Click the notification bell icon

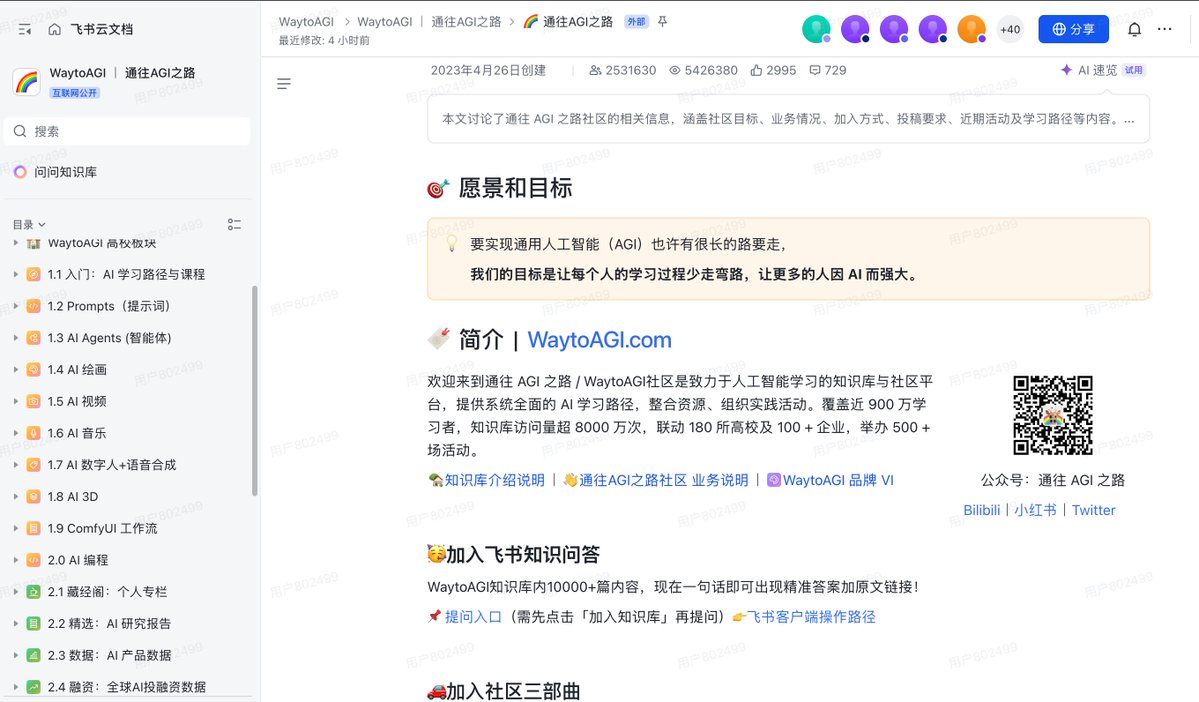[x=1135, y=29]
